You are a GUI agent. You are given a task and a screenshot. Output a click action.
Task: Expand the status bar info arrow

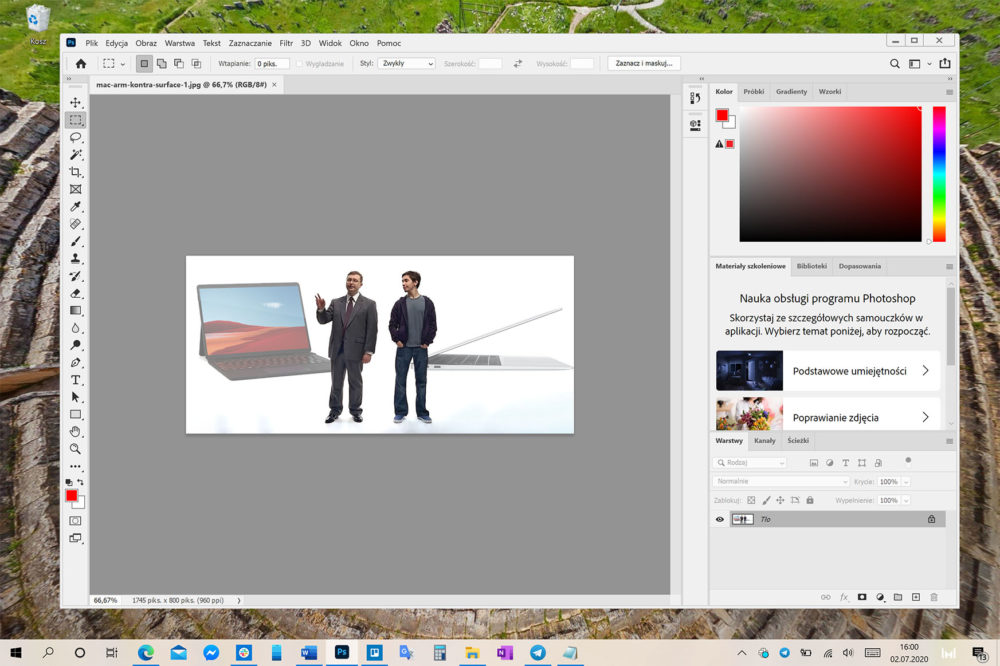pos(239,600)
